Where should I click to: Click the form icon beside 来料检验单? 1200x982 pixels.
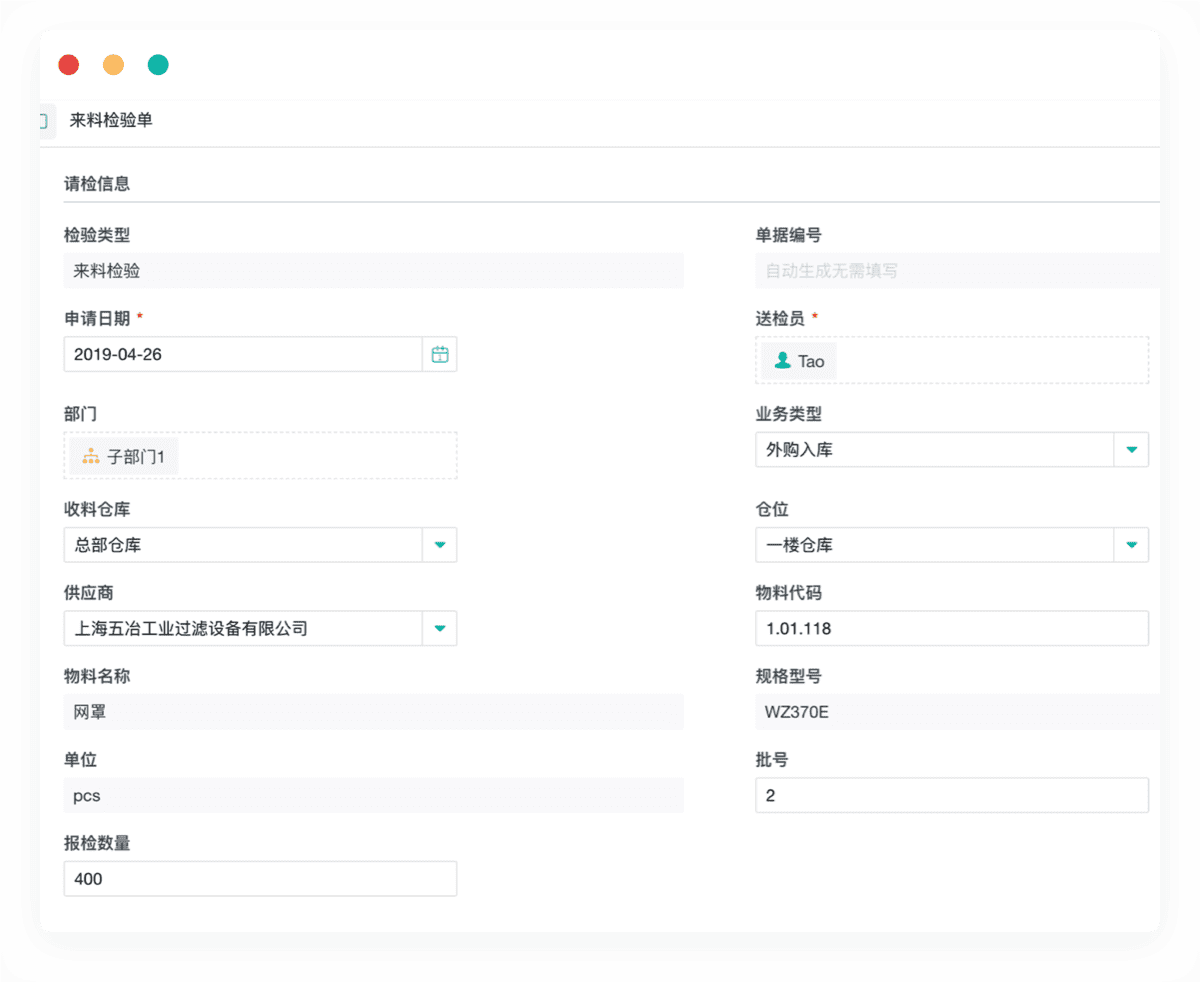tap(43, 121)
